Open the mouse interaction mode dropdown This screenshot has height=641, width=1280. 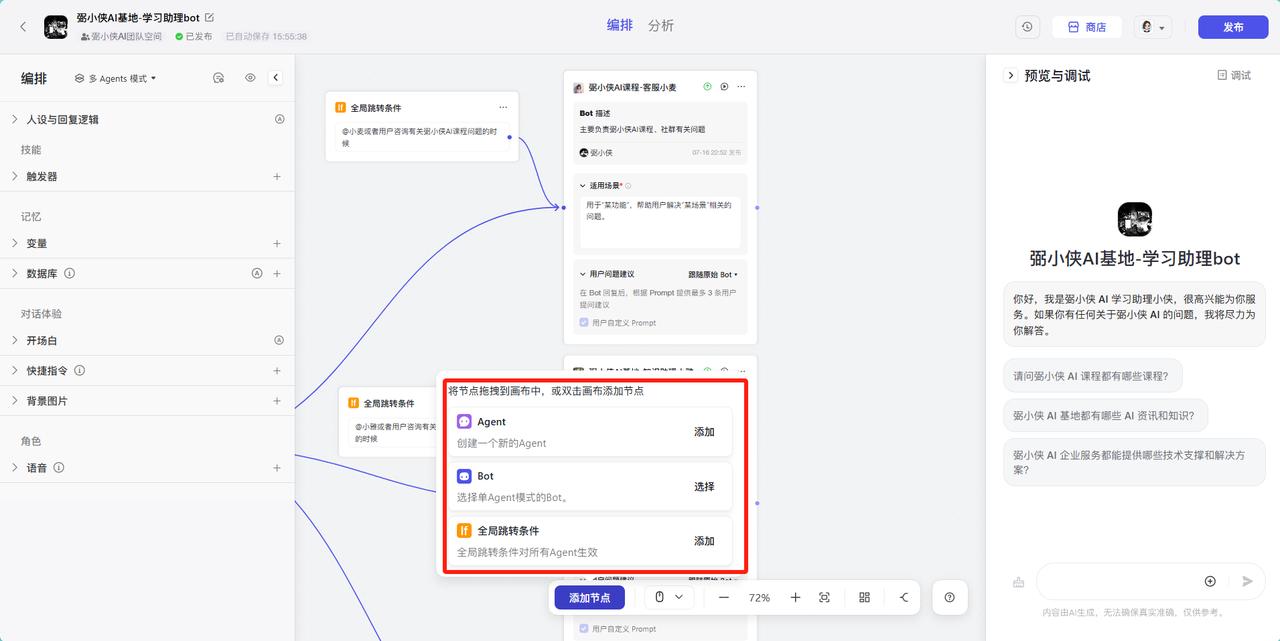(x=668, y=597)
